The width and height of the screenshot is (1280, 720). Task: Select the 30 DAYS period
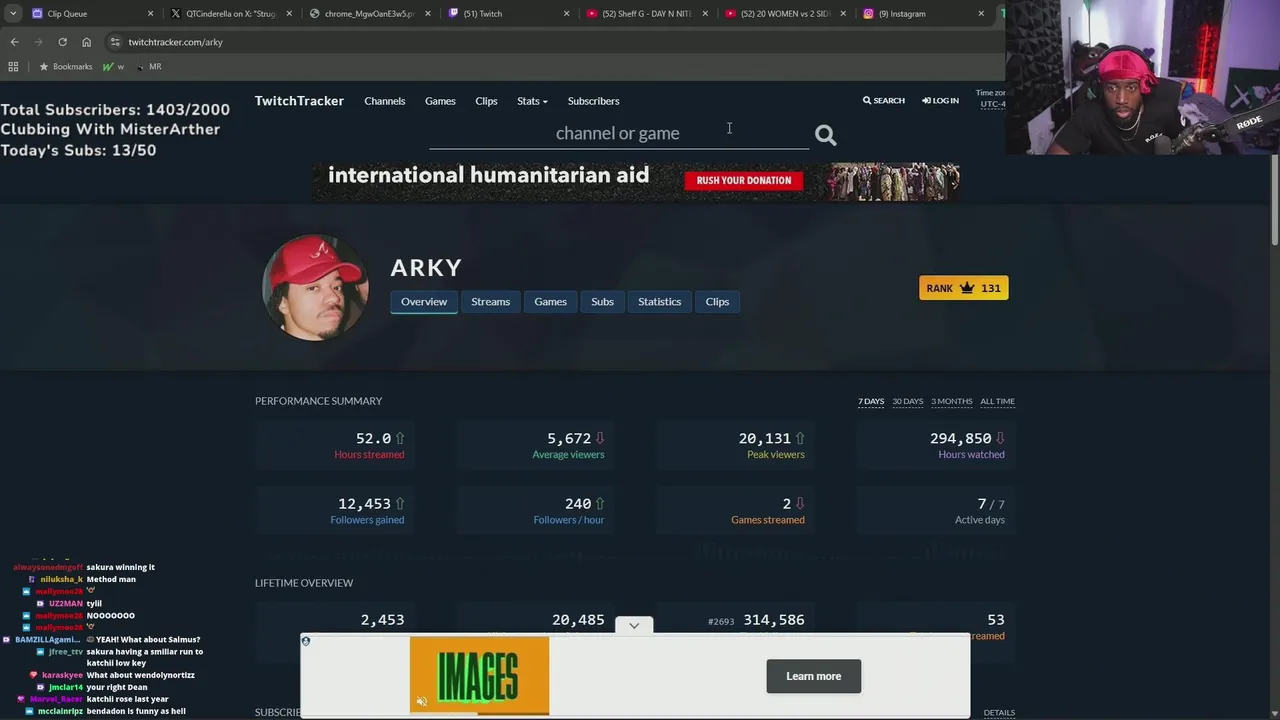907,401
